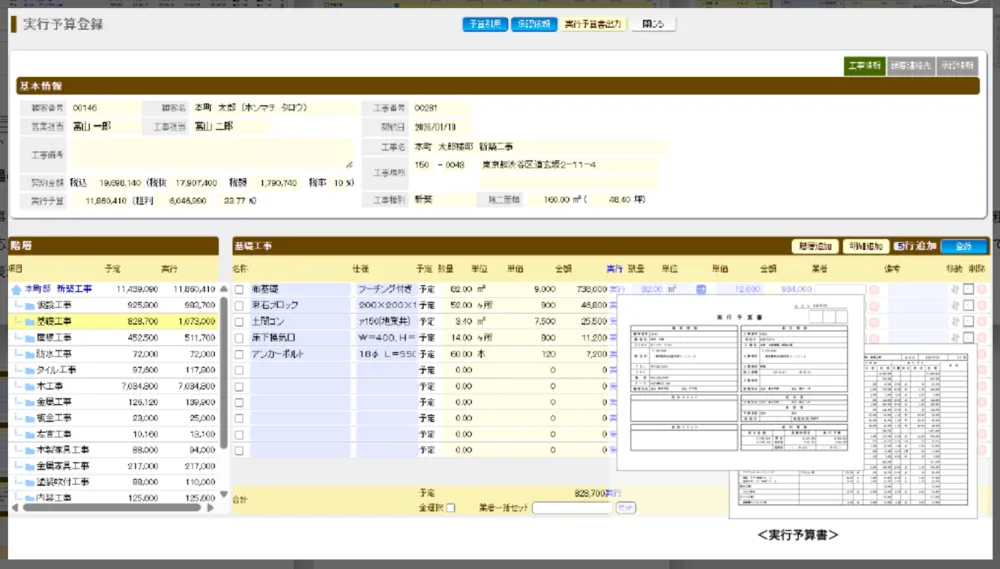Screen dimensions: 1000x569
Task: Click move arrows icon in 土間コン row
Action: pos(955,321)
